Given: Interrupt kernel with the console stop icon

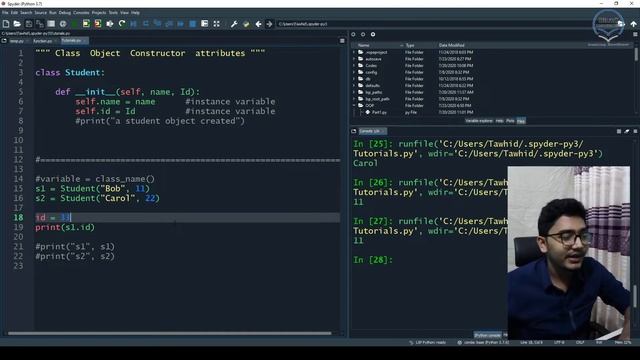Looking at the screenshot, I should 619,131.
